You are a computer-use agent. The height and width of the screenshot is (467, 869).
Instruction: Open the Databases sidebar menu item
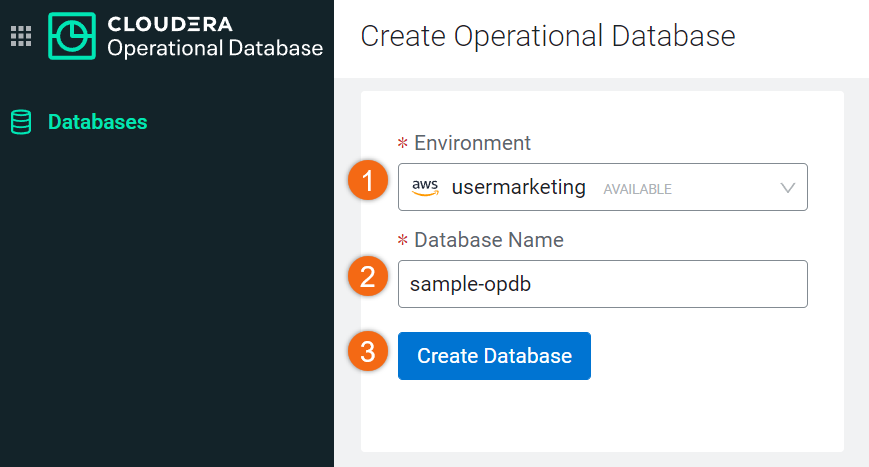[79, 122]
